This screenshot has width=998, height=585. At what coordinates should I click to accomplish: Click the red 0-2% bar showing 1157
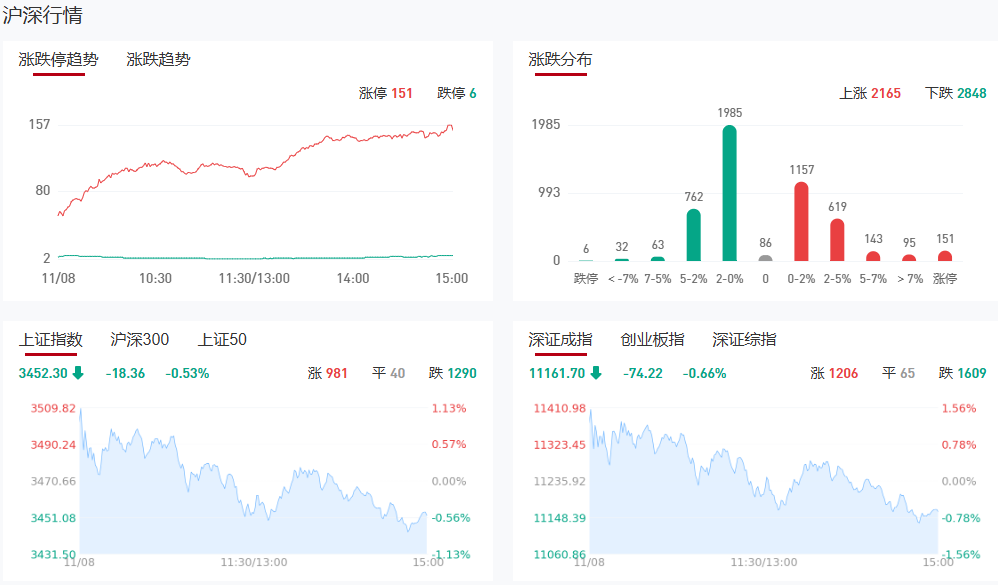(801, 221)
